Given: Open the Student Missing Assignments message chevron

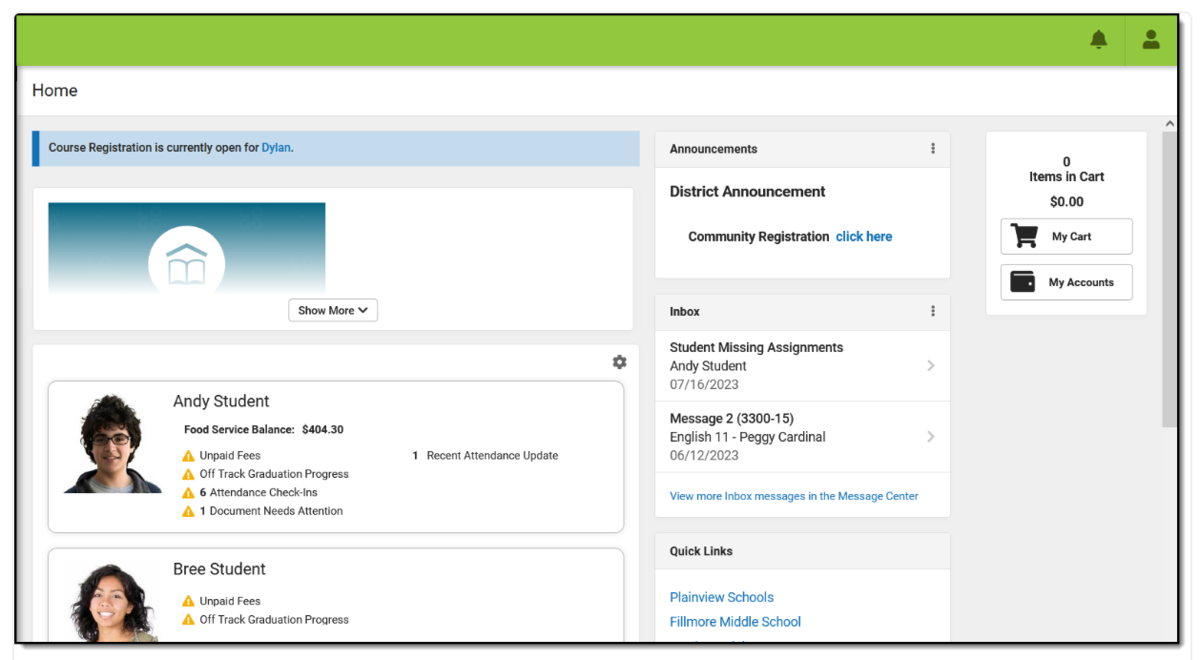Looking at the screenshot, I should click(931, 366).
